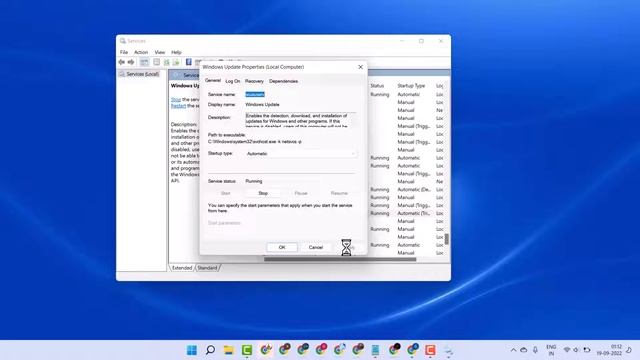The width and height of the screenshot is (640, 360).
Task: Click the Pause service button
Action: 301,193
